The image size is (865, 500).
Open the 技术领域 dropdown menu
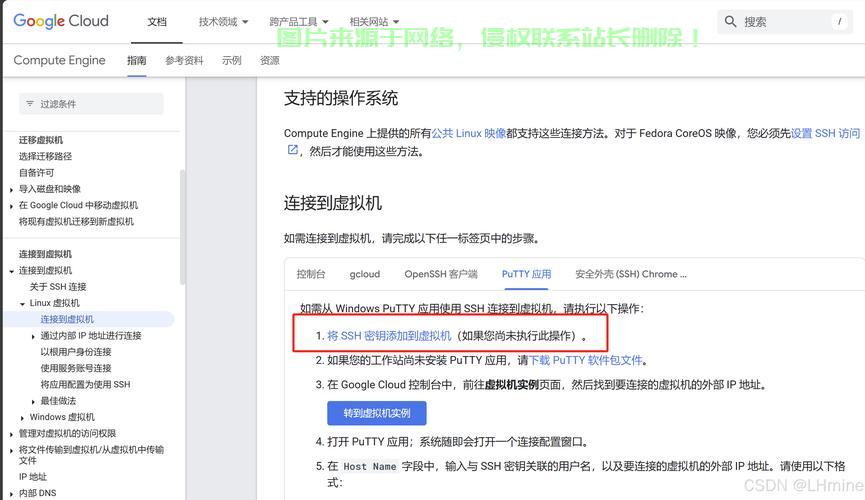click(223, 22)
